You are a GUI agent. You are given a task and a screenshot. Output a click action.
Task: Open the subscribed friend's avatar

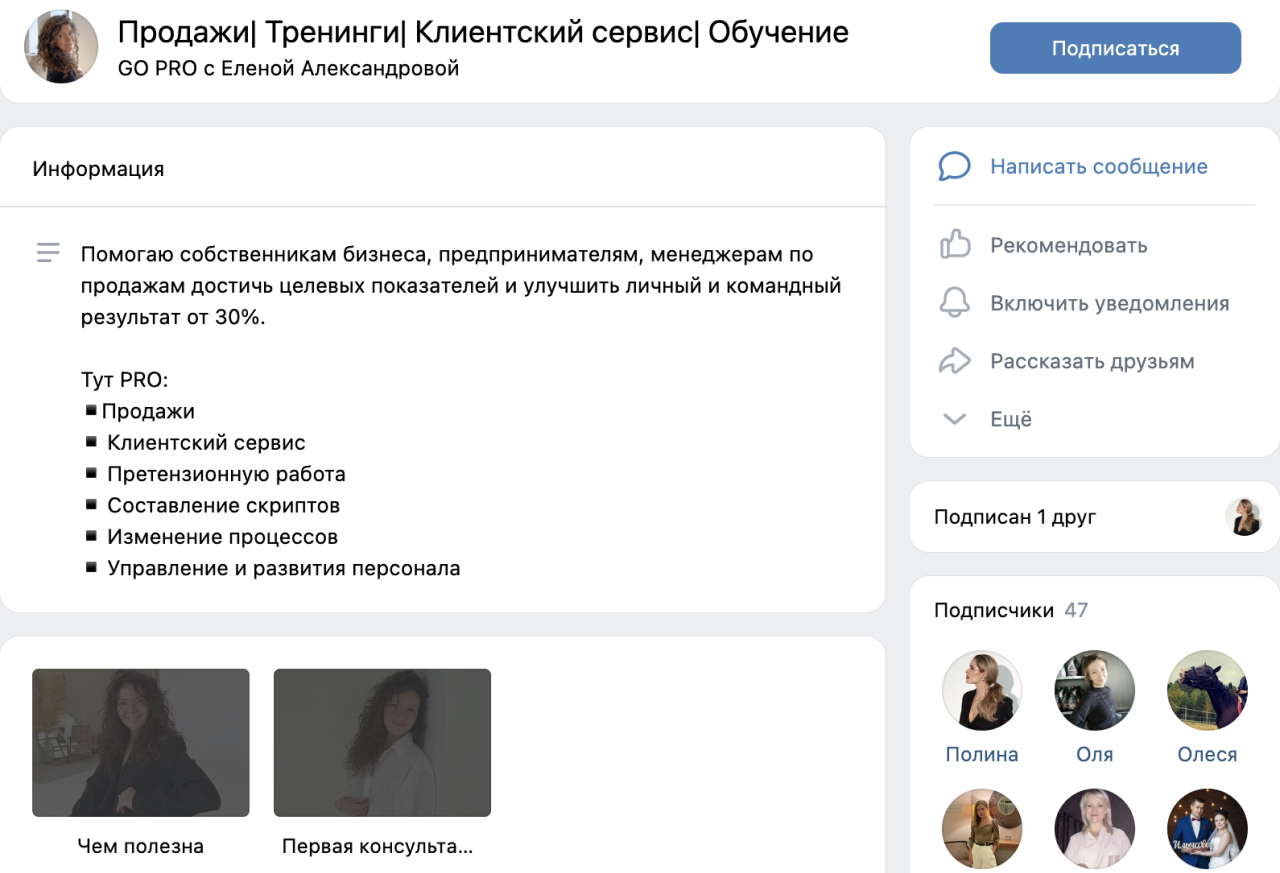click(x=1244, y=517)
